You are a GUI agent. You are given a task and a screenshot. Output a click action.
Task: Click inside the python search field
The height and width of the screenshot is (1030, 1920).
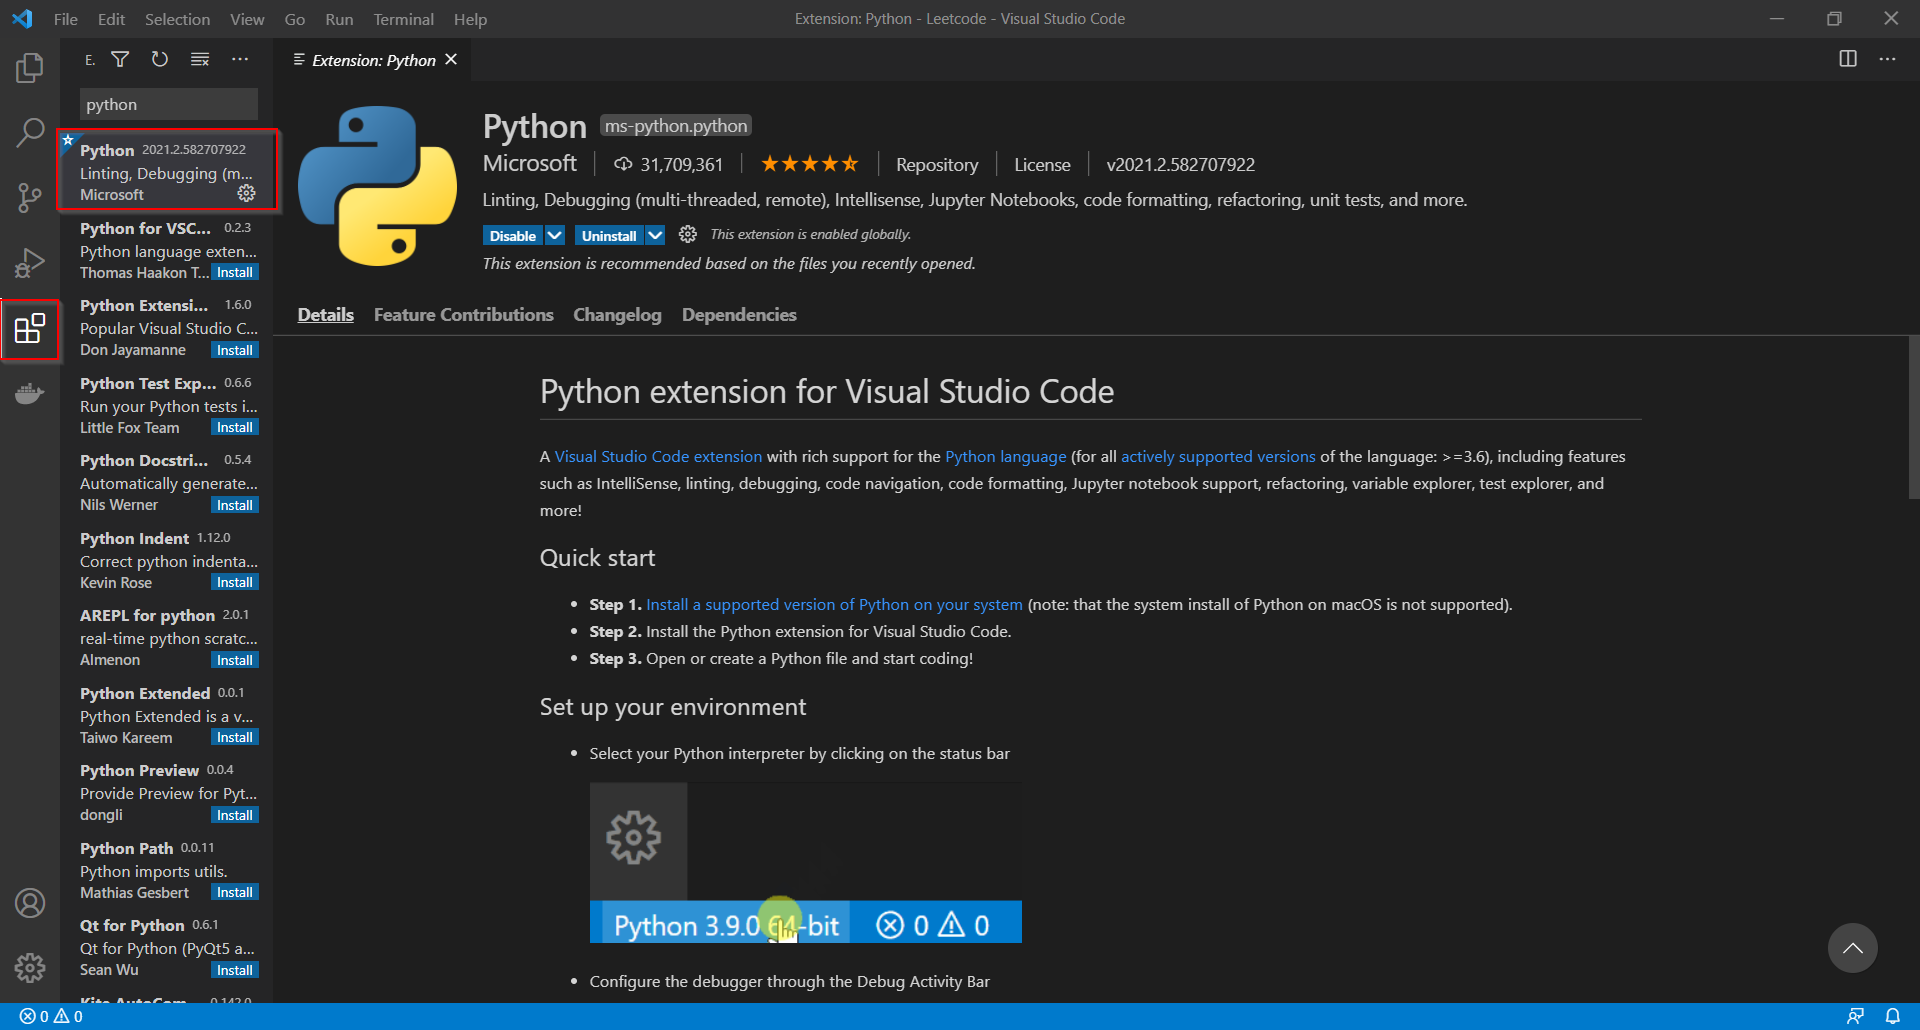tap(168, 104)
